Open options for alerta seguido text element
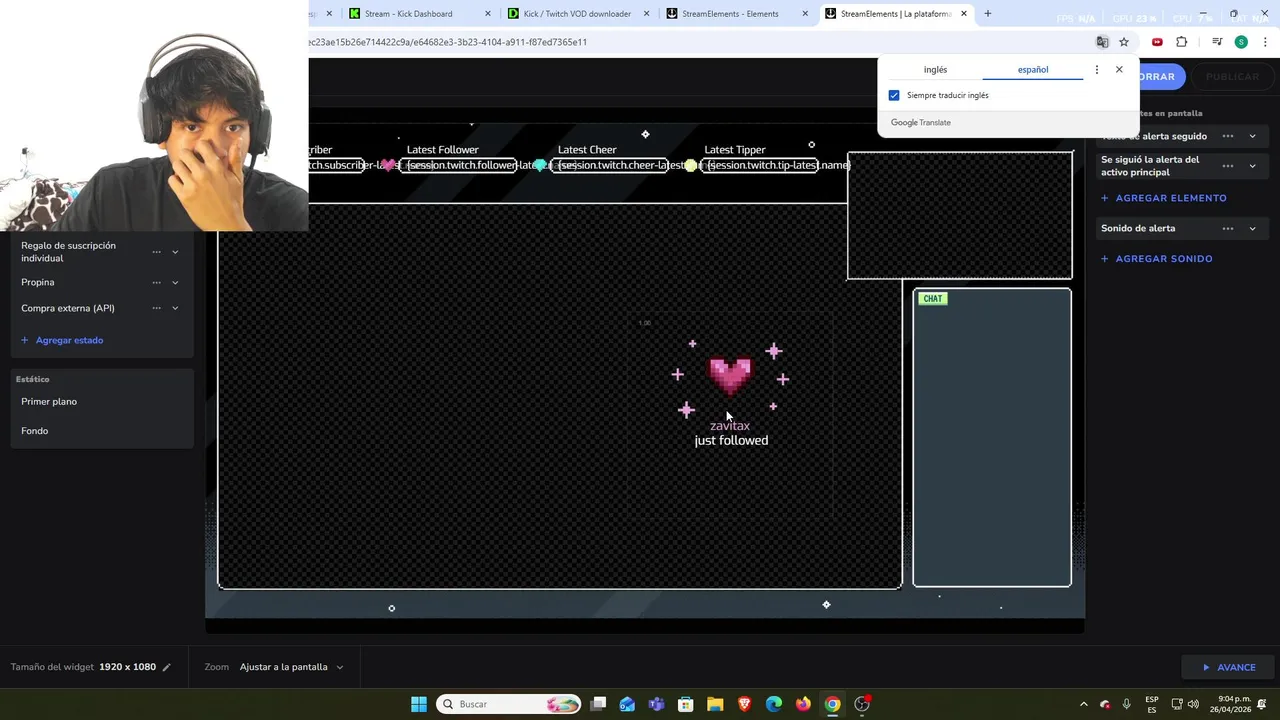Image resolution: width=1280 pixels, height=720 pixels. [1228, 136]
